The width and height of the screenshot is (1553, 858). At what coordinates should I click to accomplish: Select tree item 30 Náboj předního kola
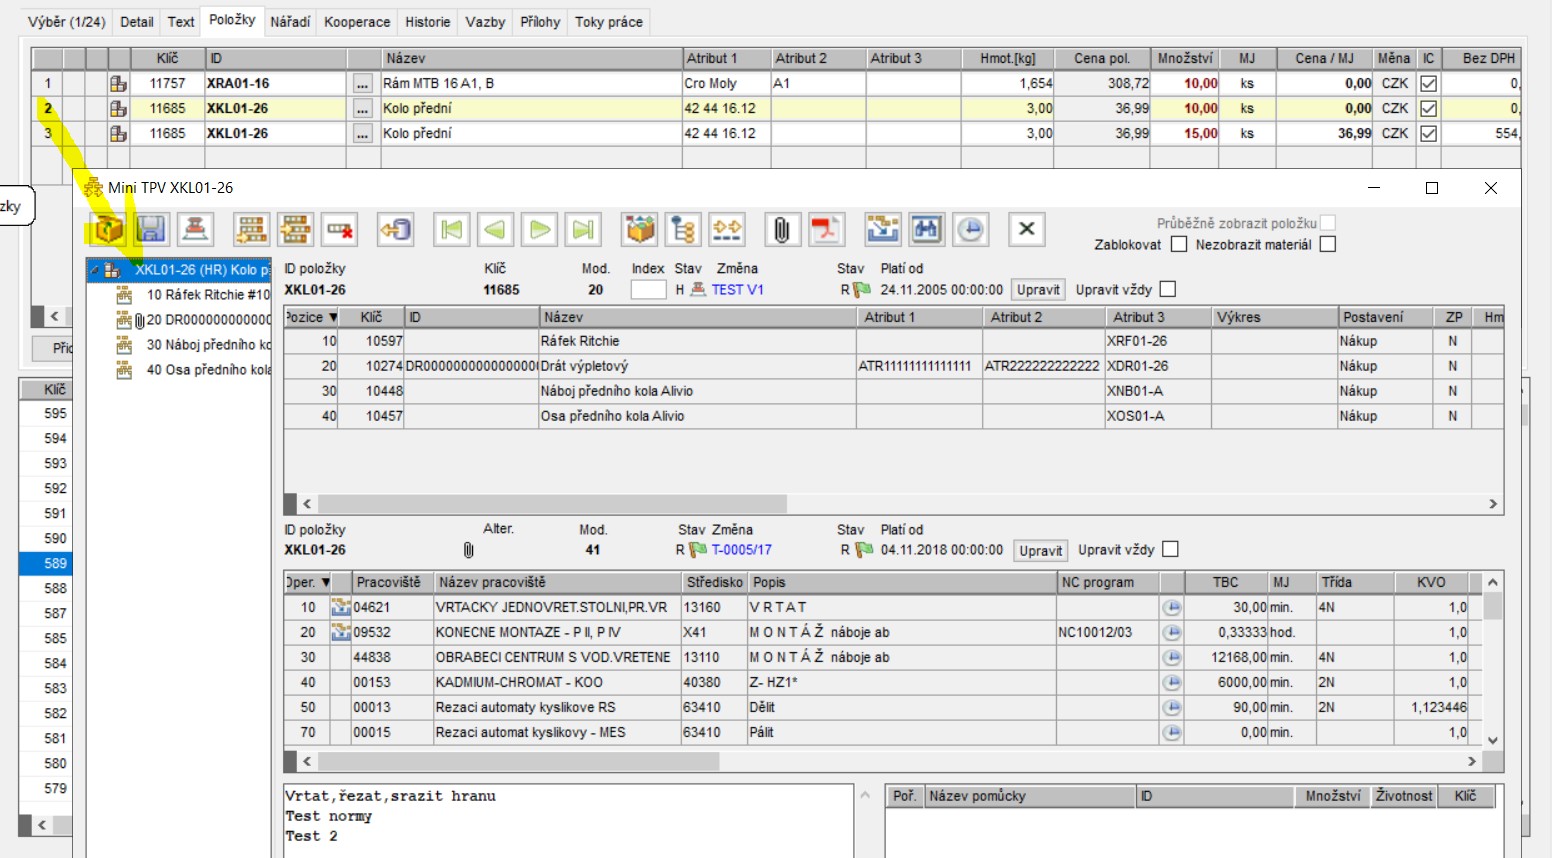point(194,345)
